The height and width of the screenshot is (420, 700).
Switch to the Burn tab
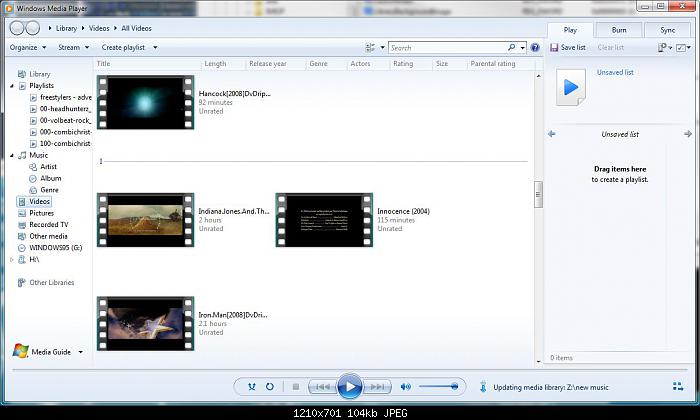pos(619,30)
